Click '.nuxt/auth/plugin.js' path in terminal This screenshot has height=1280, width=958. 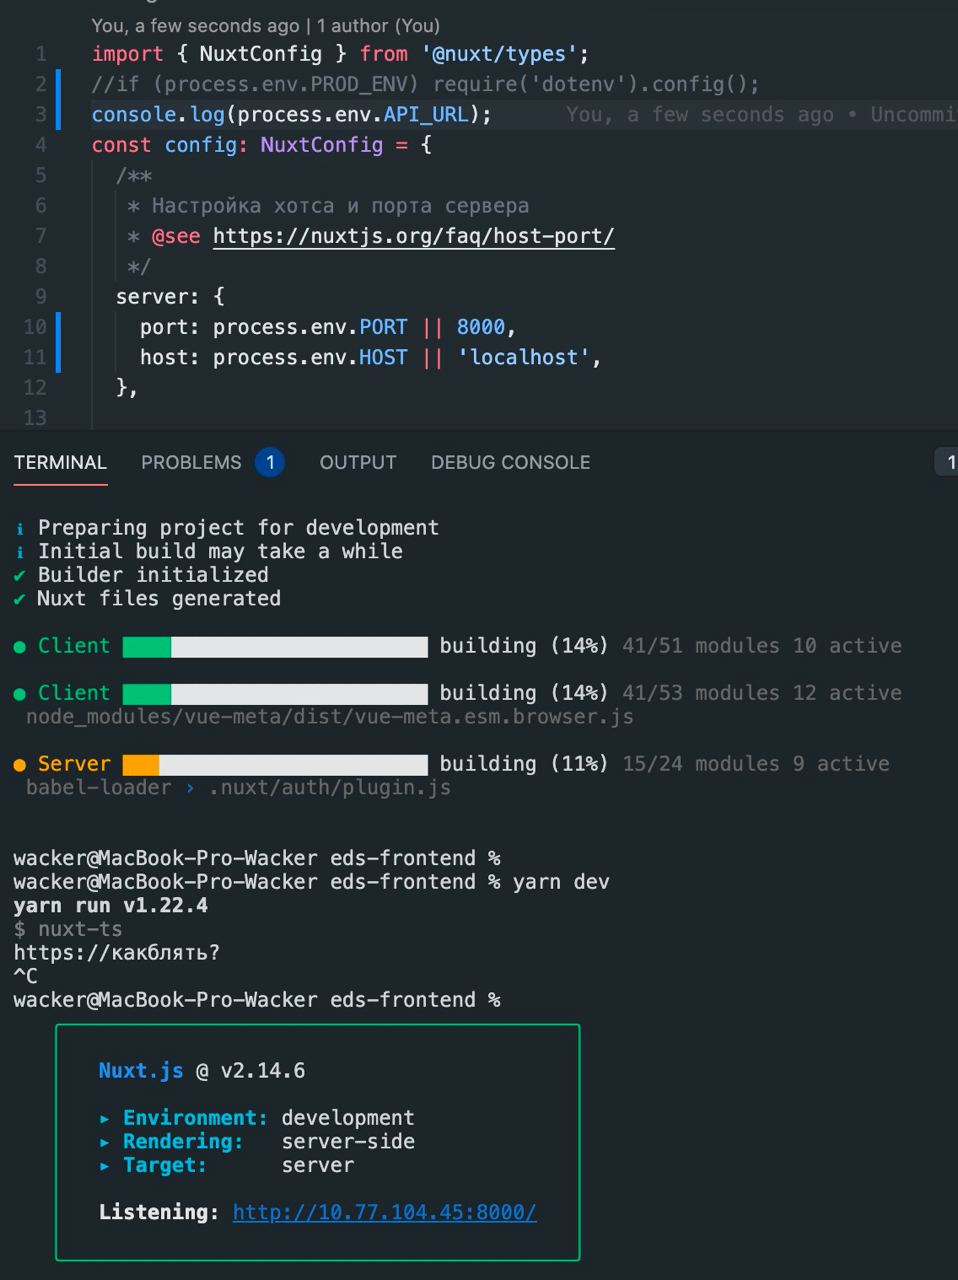click(330, 788)
